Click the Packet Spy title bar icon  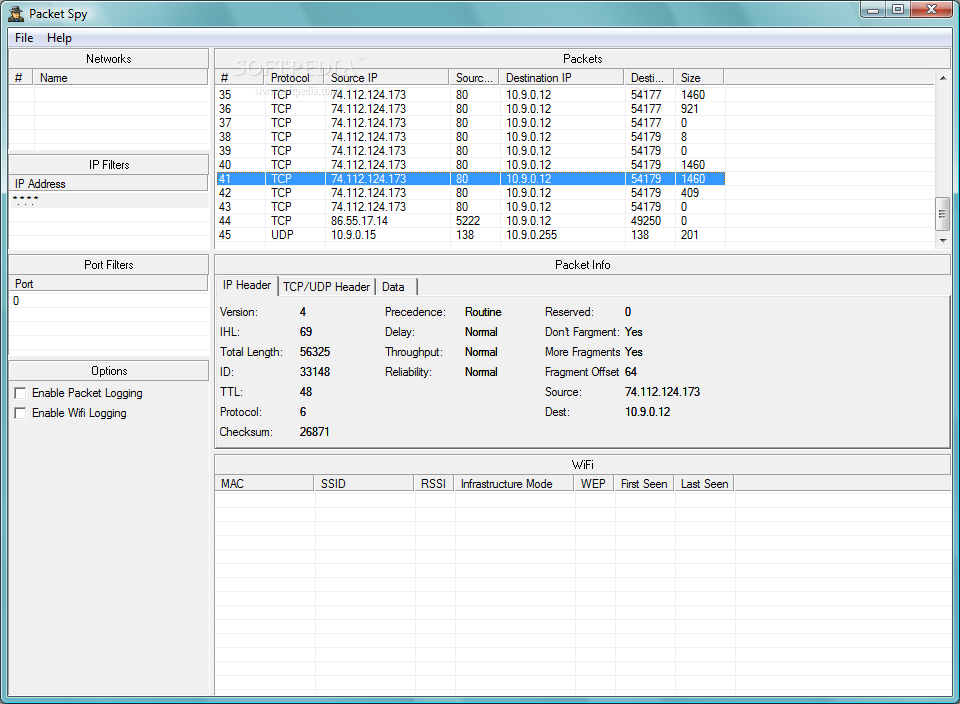coord(16,13)
